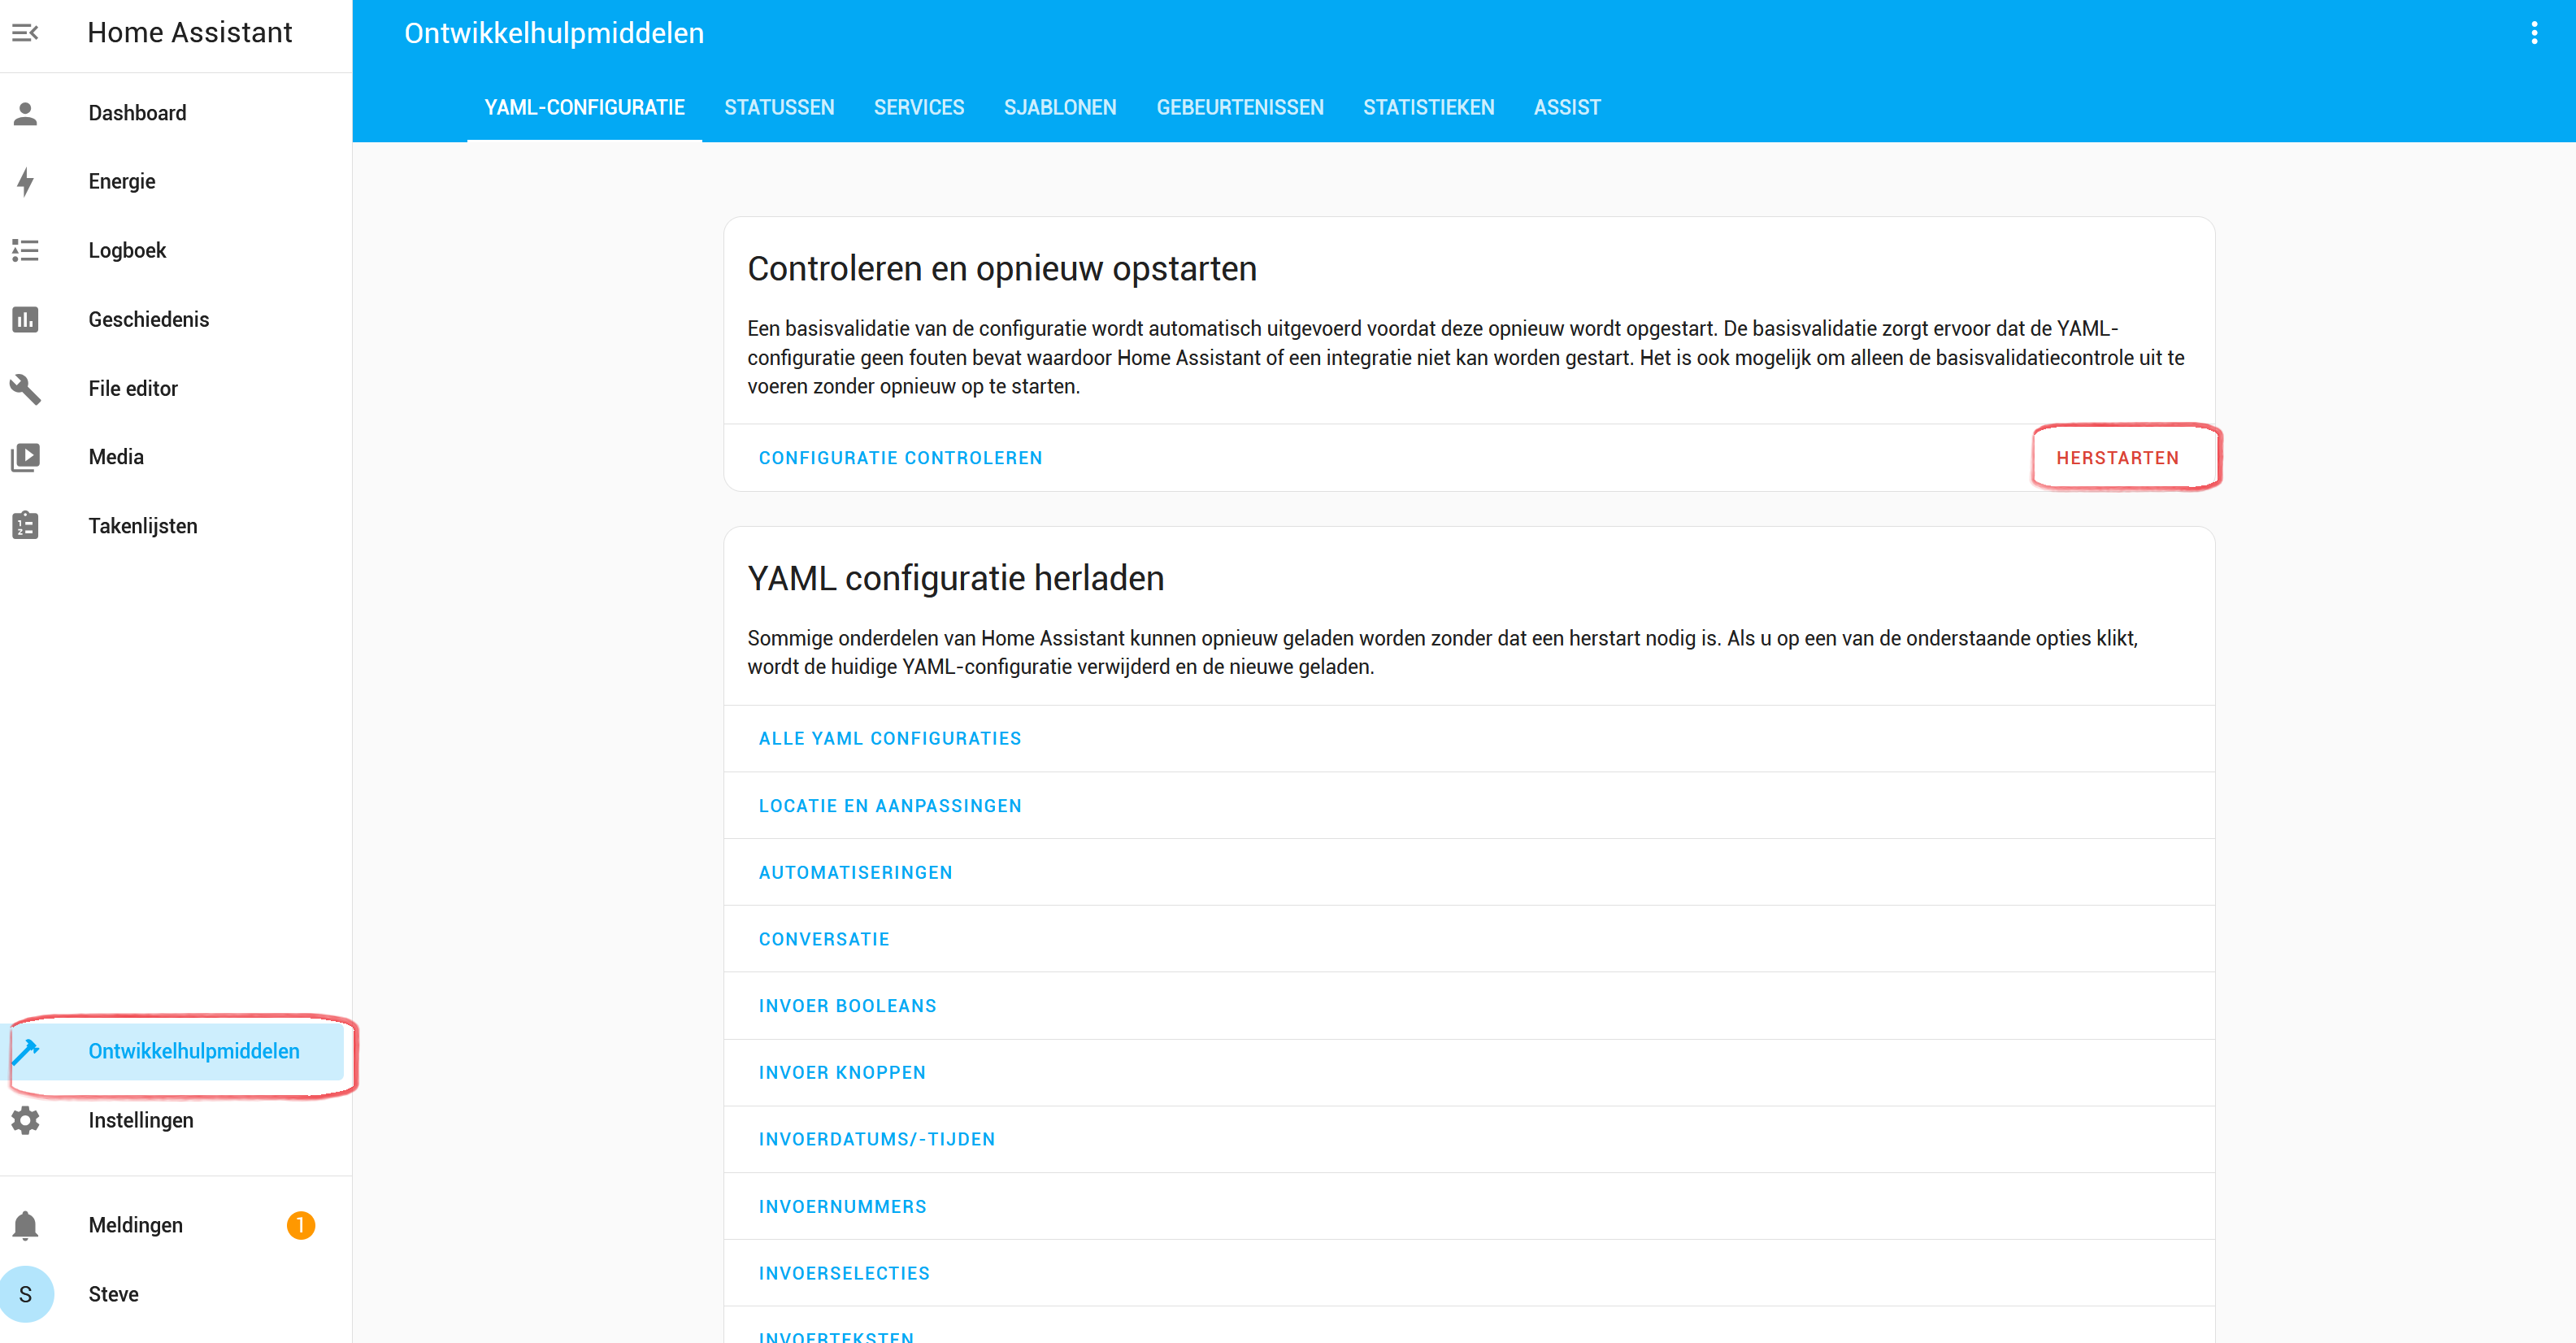This screenshot has height=1343, width=2576.
Task: Switch to the YAML-configuratie tab
Action: [584, 107]
